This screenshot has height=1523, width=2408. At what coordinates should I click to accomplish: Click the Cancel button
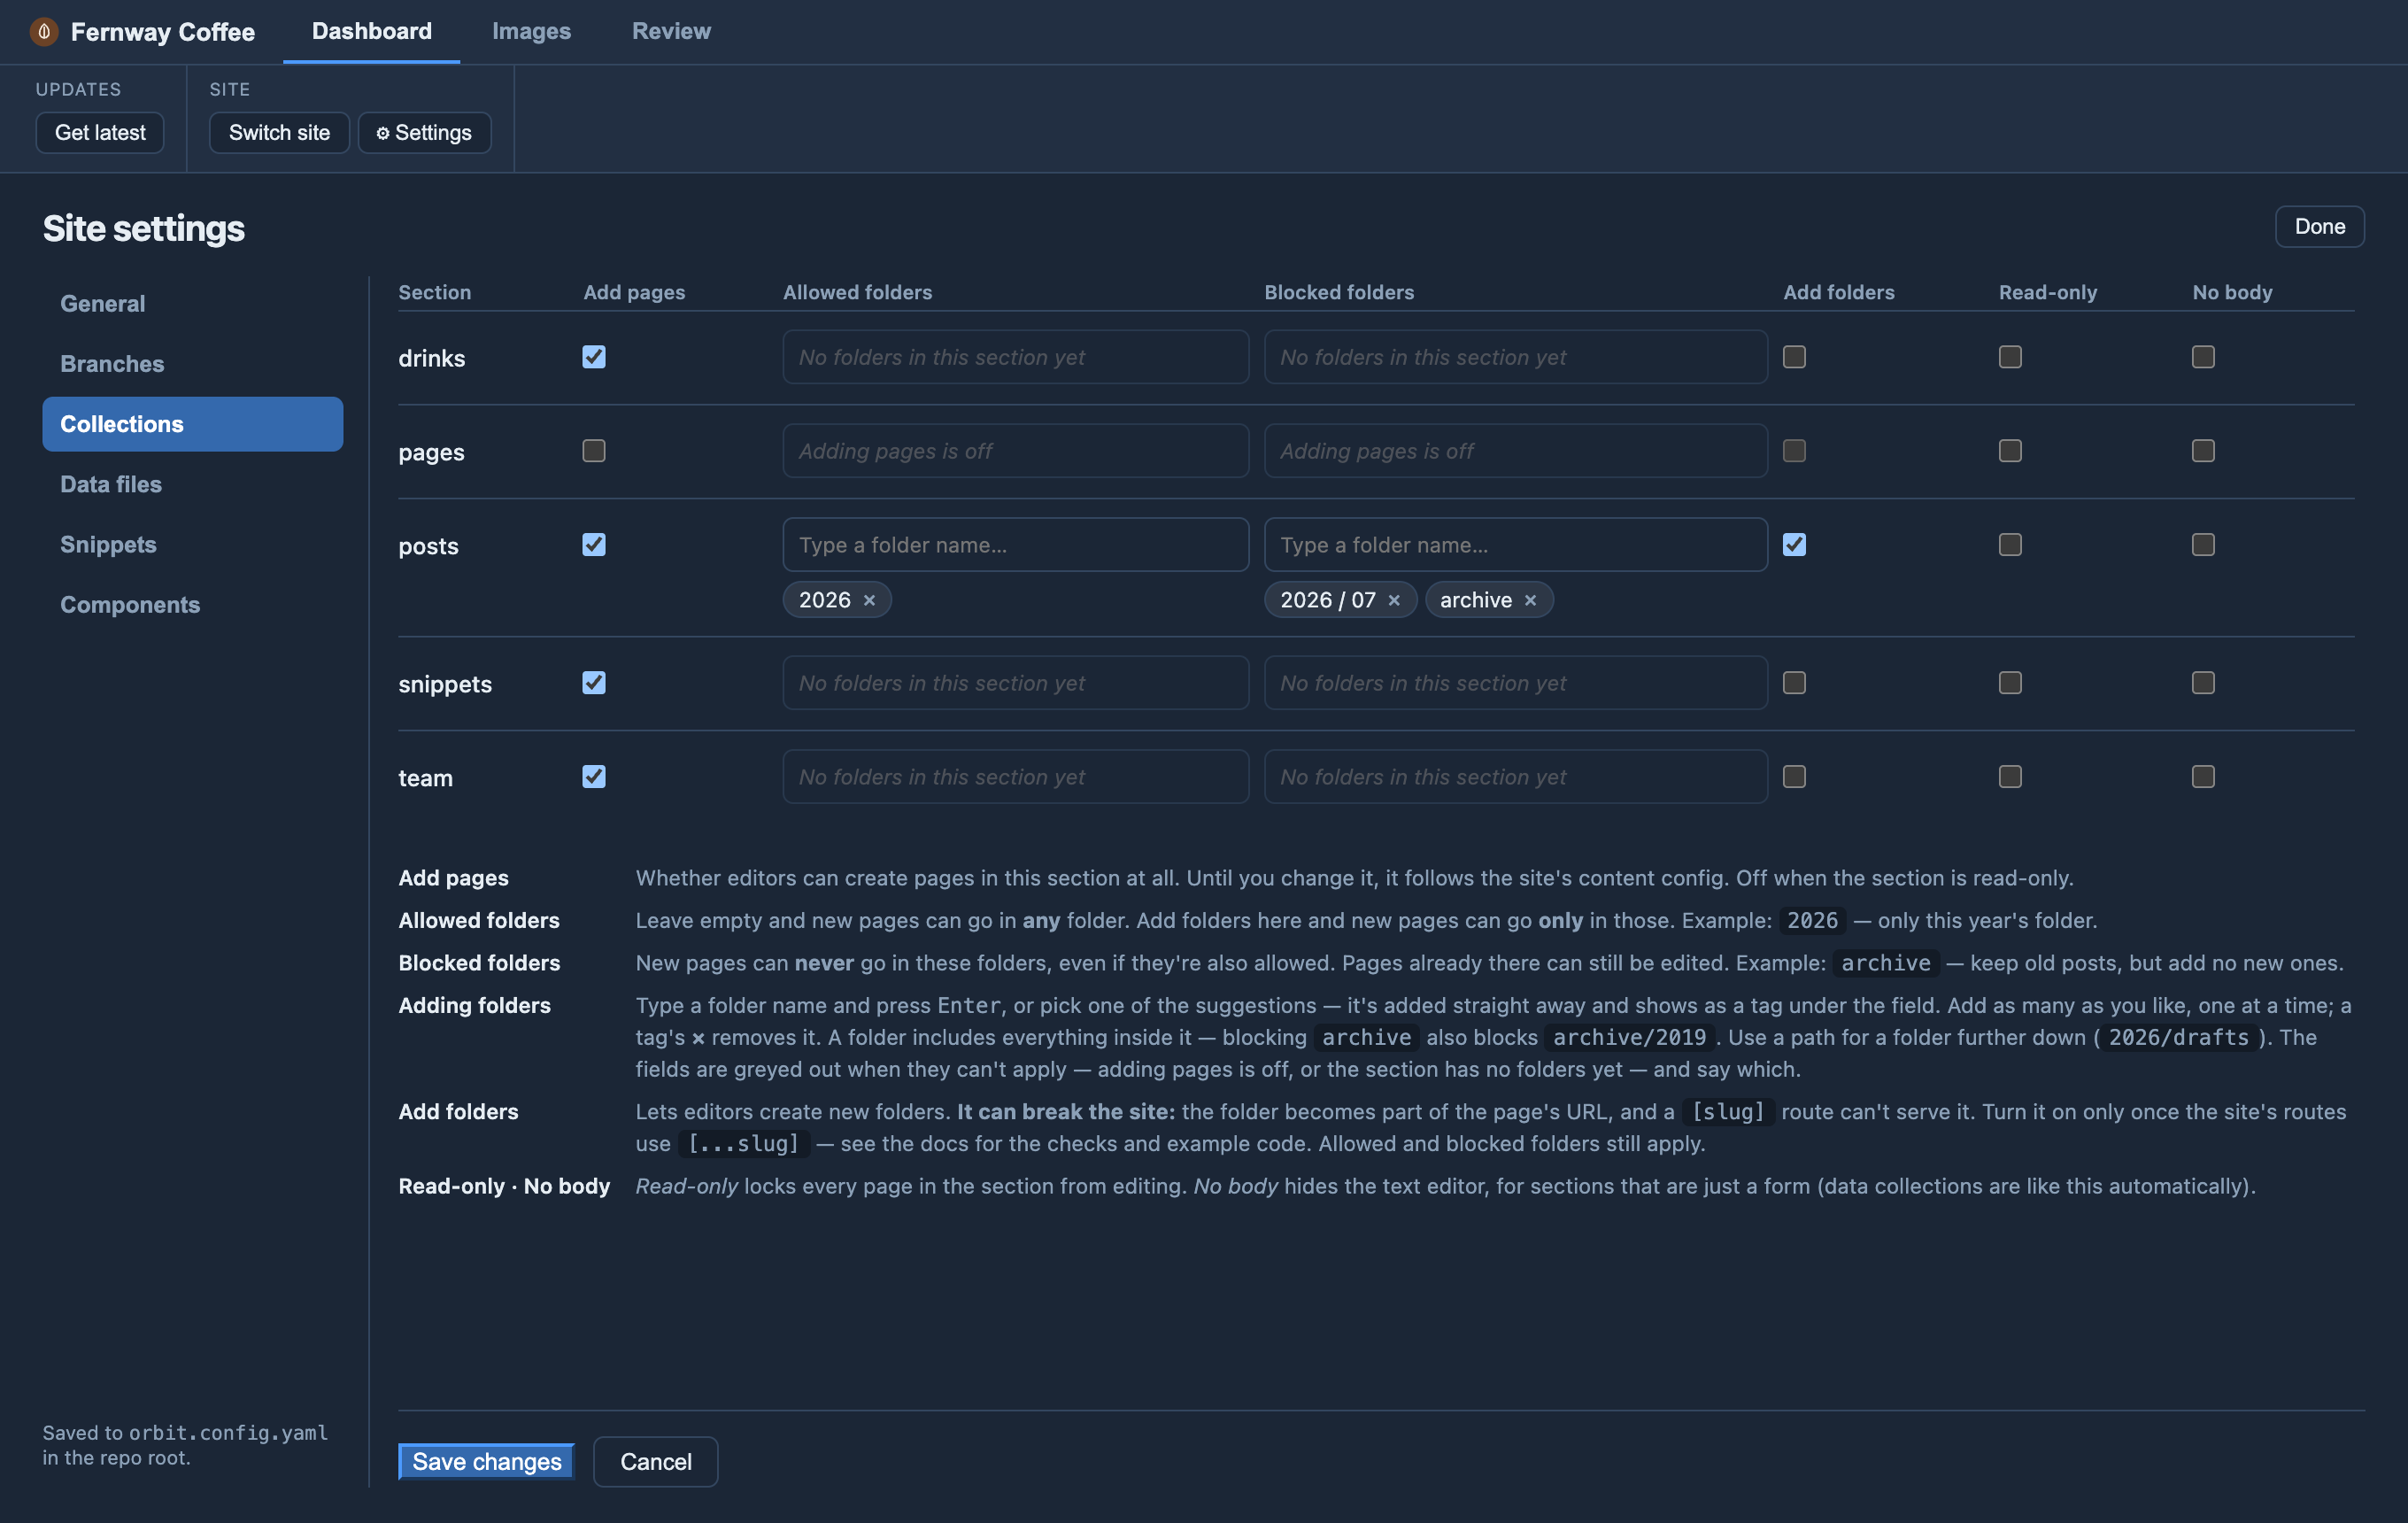pos(656,1462)
